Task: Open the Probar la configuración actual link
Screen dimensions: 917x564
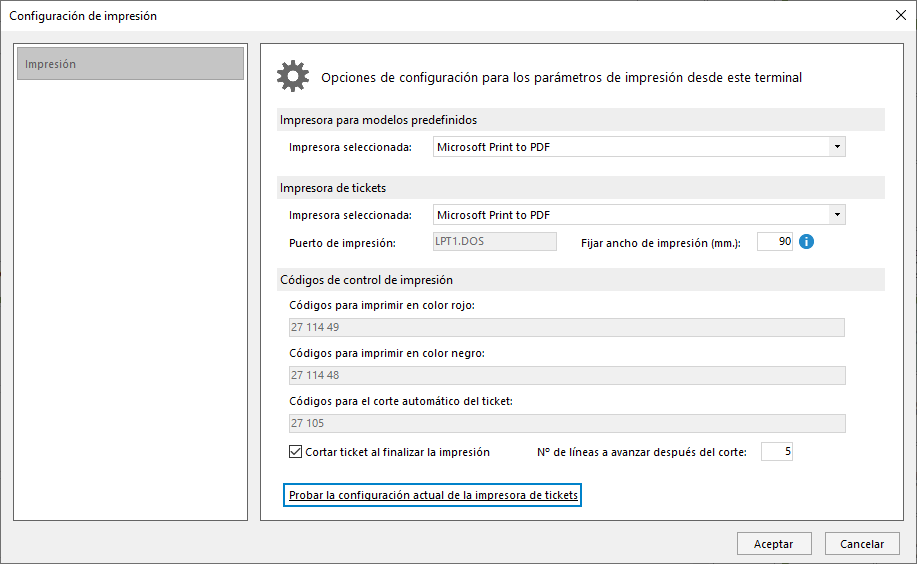Action: pyautogui.click(x=433, y=495)
